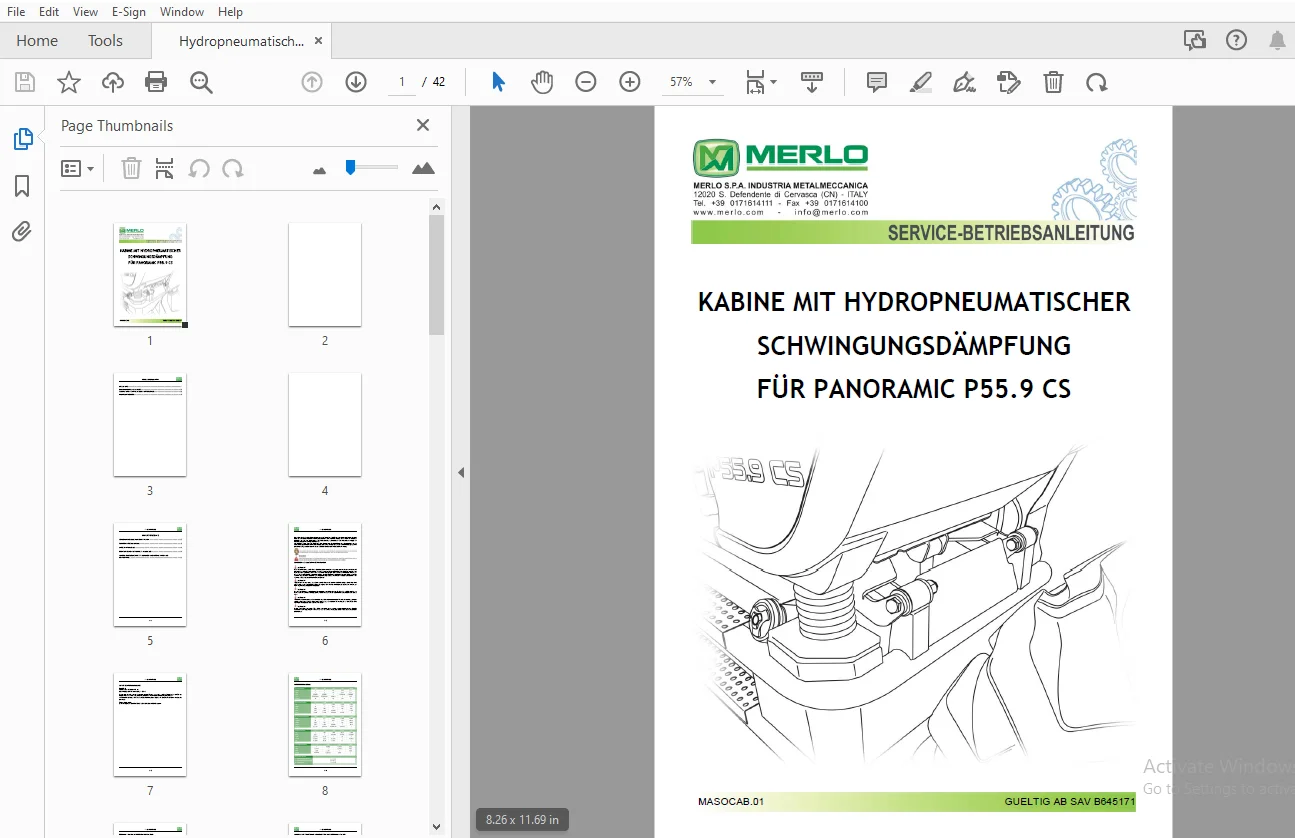Screen dimensions: 1295x838
Task: Select page 5 thumbnail
Action: (150, 575)
